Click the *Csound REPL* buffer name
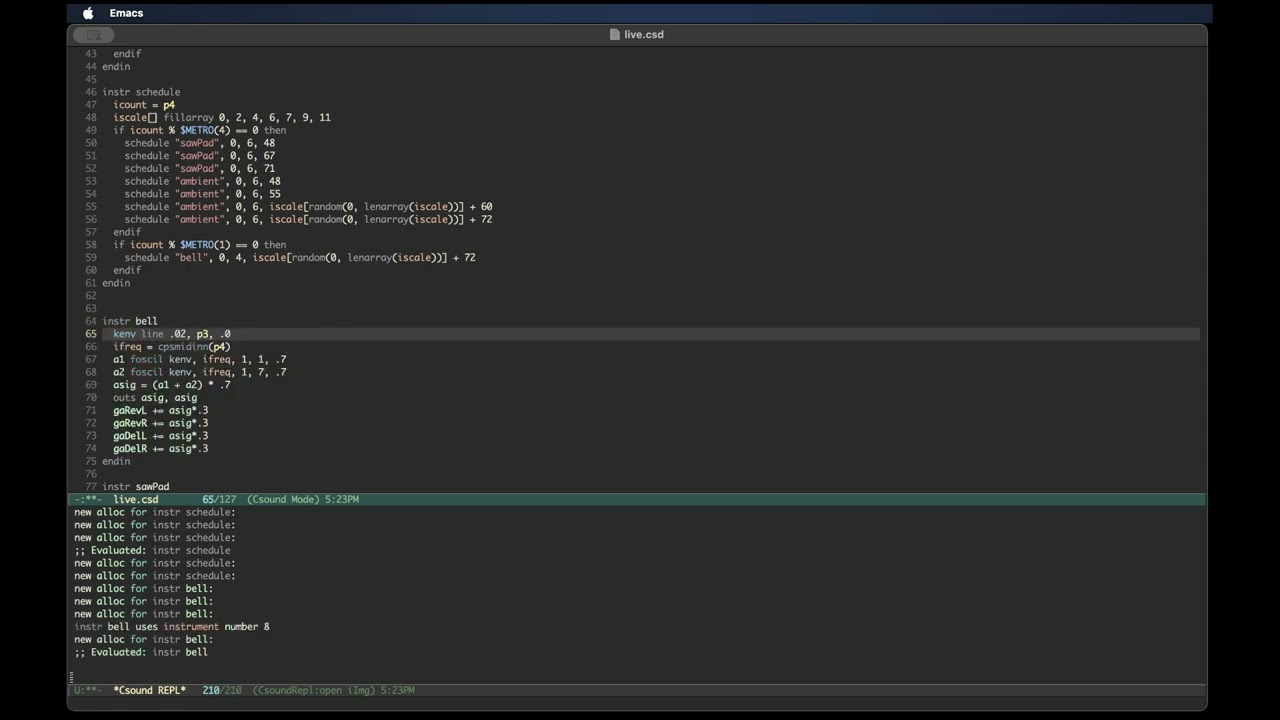1280x720 pixels. coord(149,690)
